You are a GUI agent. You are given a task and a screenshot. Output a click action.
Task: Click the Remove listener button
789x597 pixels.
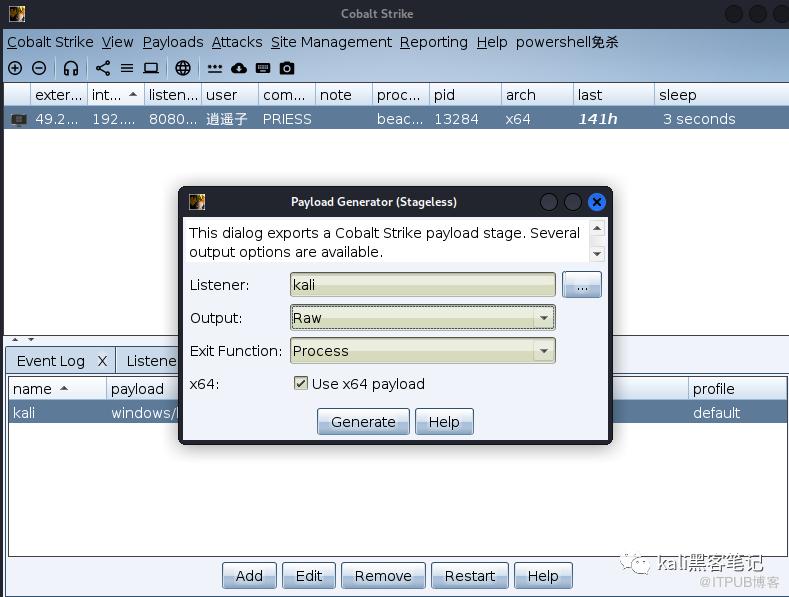tap(383, 575)
